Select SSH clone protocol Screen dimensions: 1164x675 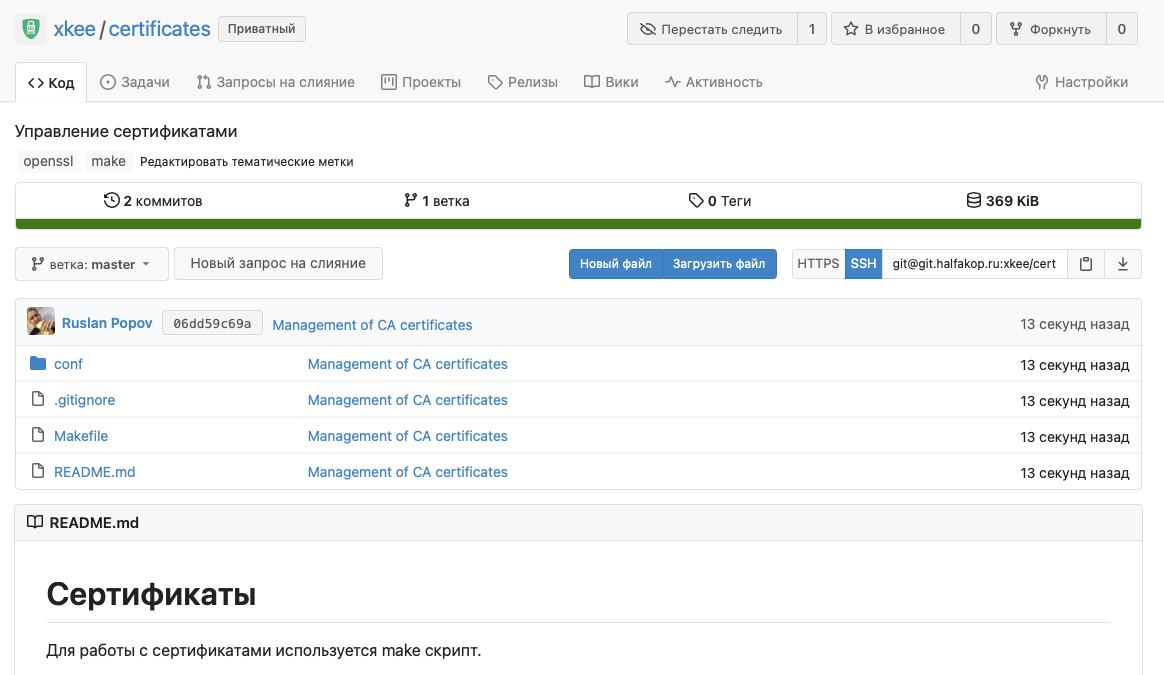tap(863, 264)
